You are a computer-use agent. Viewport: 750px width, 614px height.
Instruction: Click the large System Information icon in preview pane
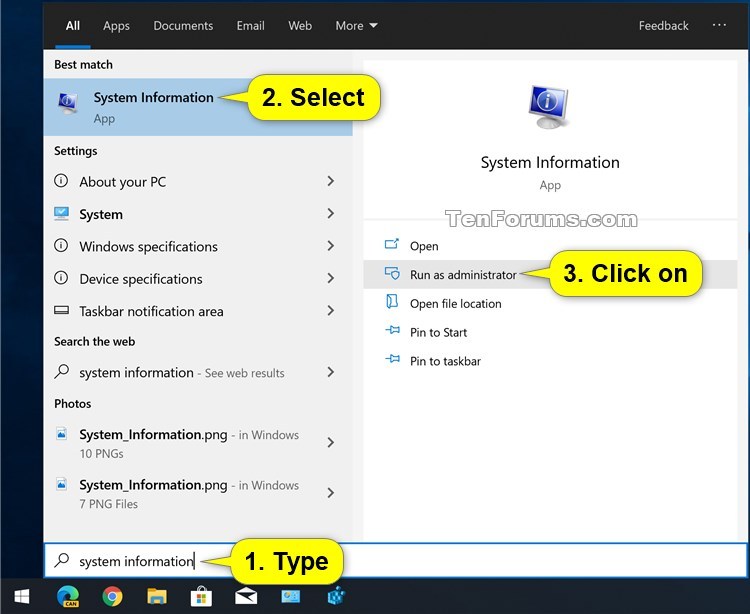548,107
